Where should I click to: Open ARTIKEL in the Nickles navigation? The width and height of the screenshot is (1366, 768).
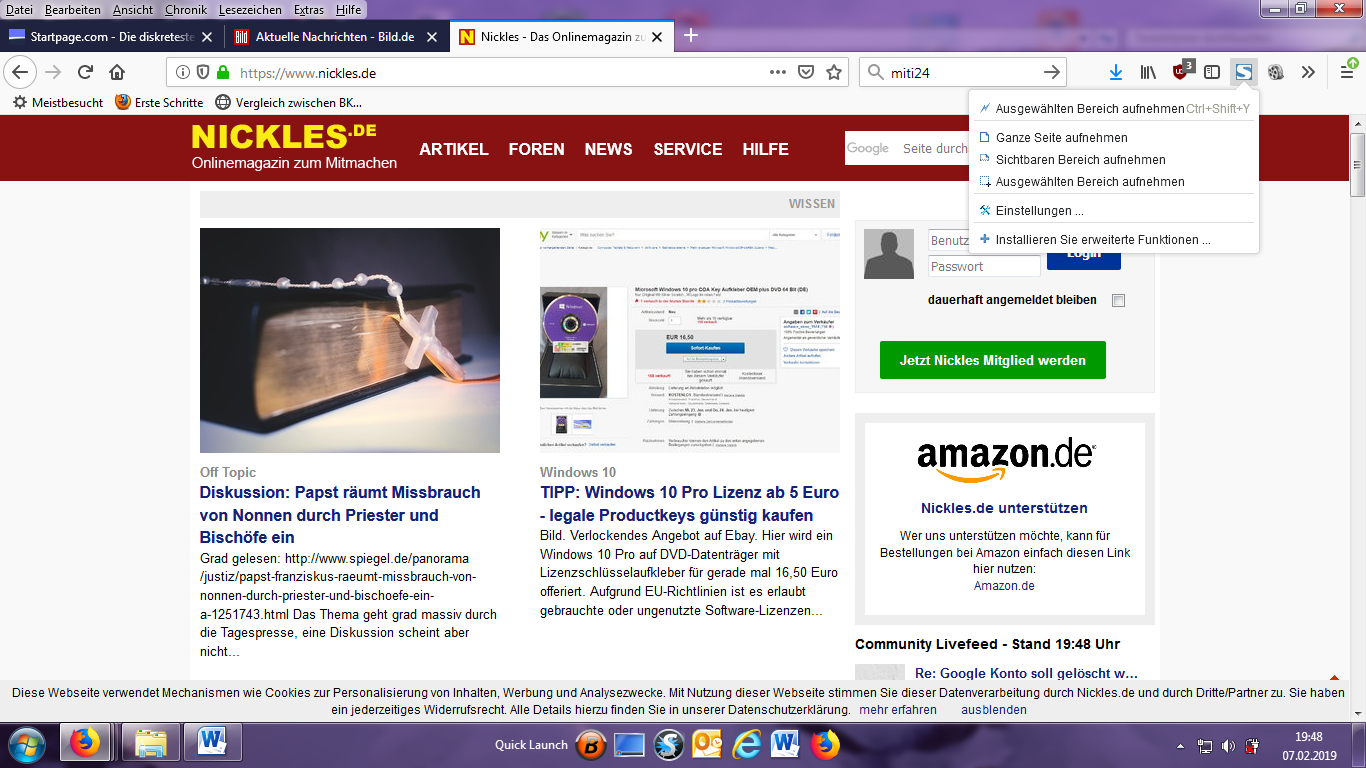(454, 149)
